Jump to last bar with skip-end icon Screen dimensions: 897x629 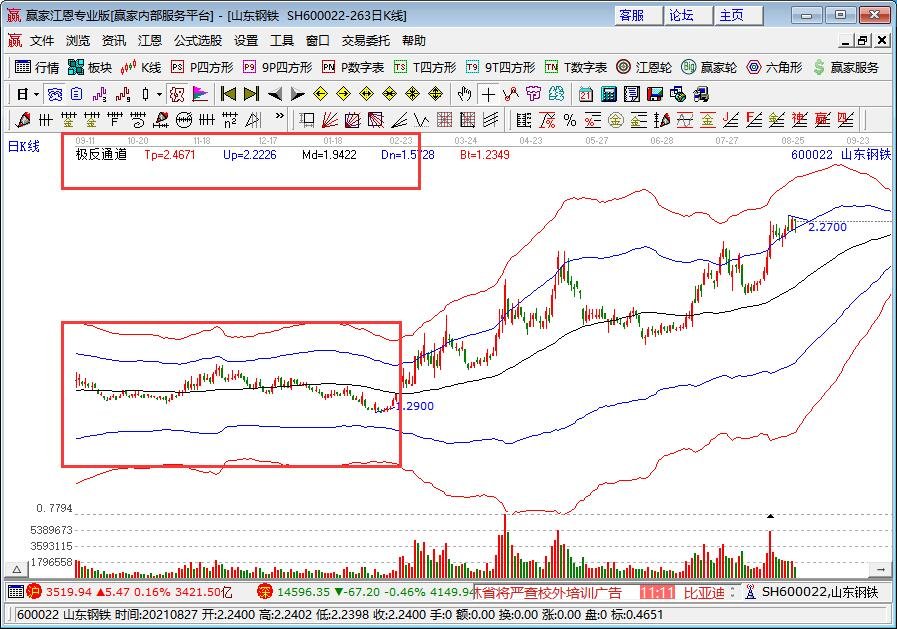[251, 94]
